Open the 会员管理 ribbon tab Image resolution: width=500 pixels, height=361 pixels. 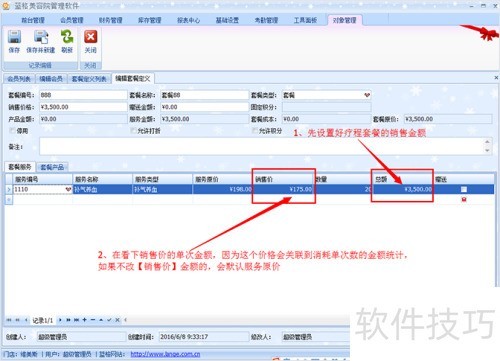tap(72, 20)
